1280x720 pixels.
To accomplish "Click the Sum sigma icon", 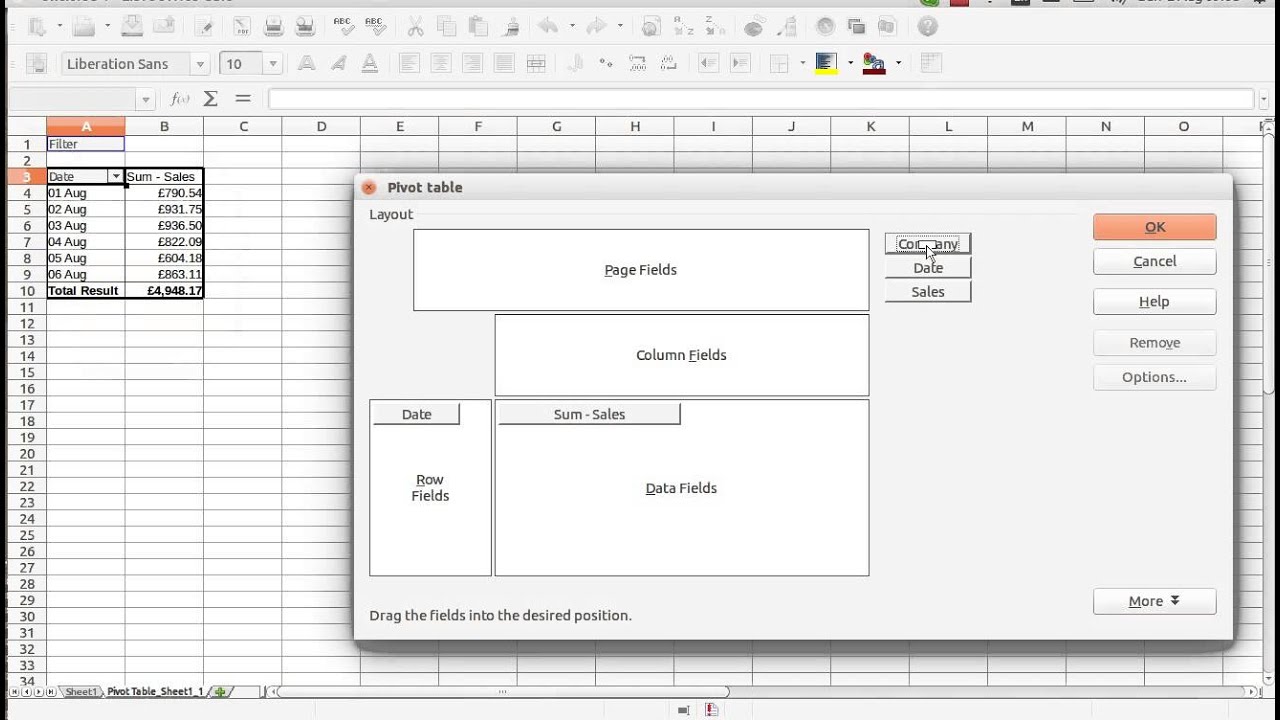I will click(211, 99).
